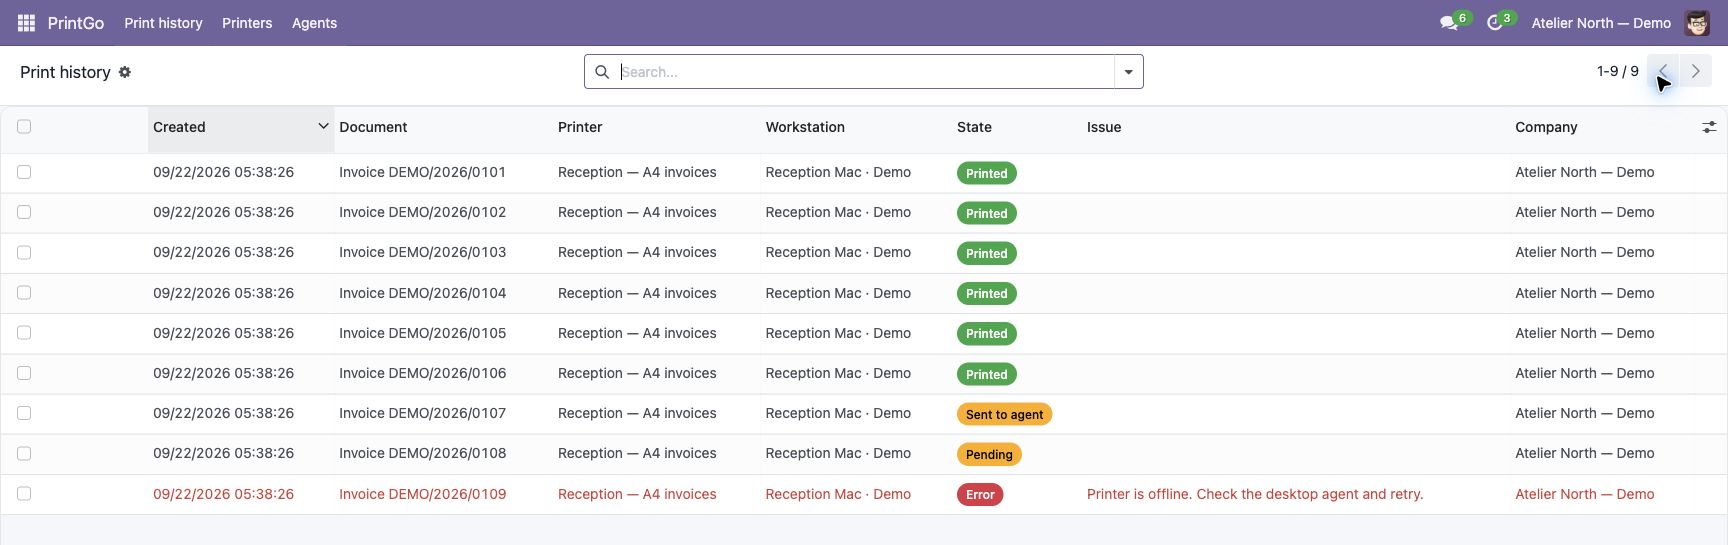Open the Invoice DEMO/2026/0108 record

click(422, 453)
